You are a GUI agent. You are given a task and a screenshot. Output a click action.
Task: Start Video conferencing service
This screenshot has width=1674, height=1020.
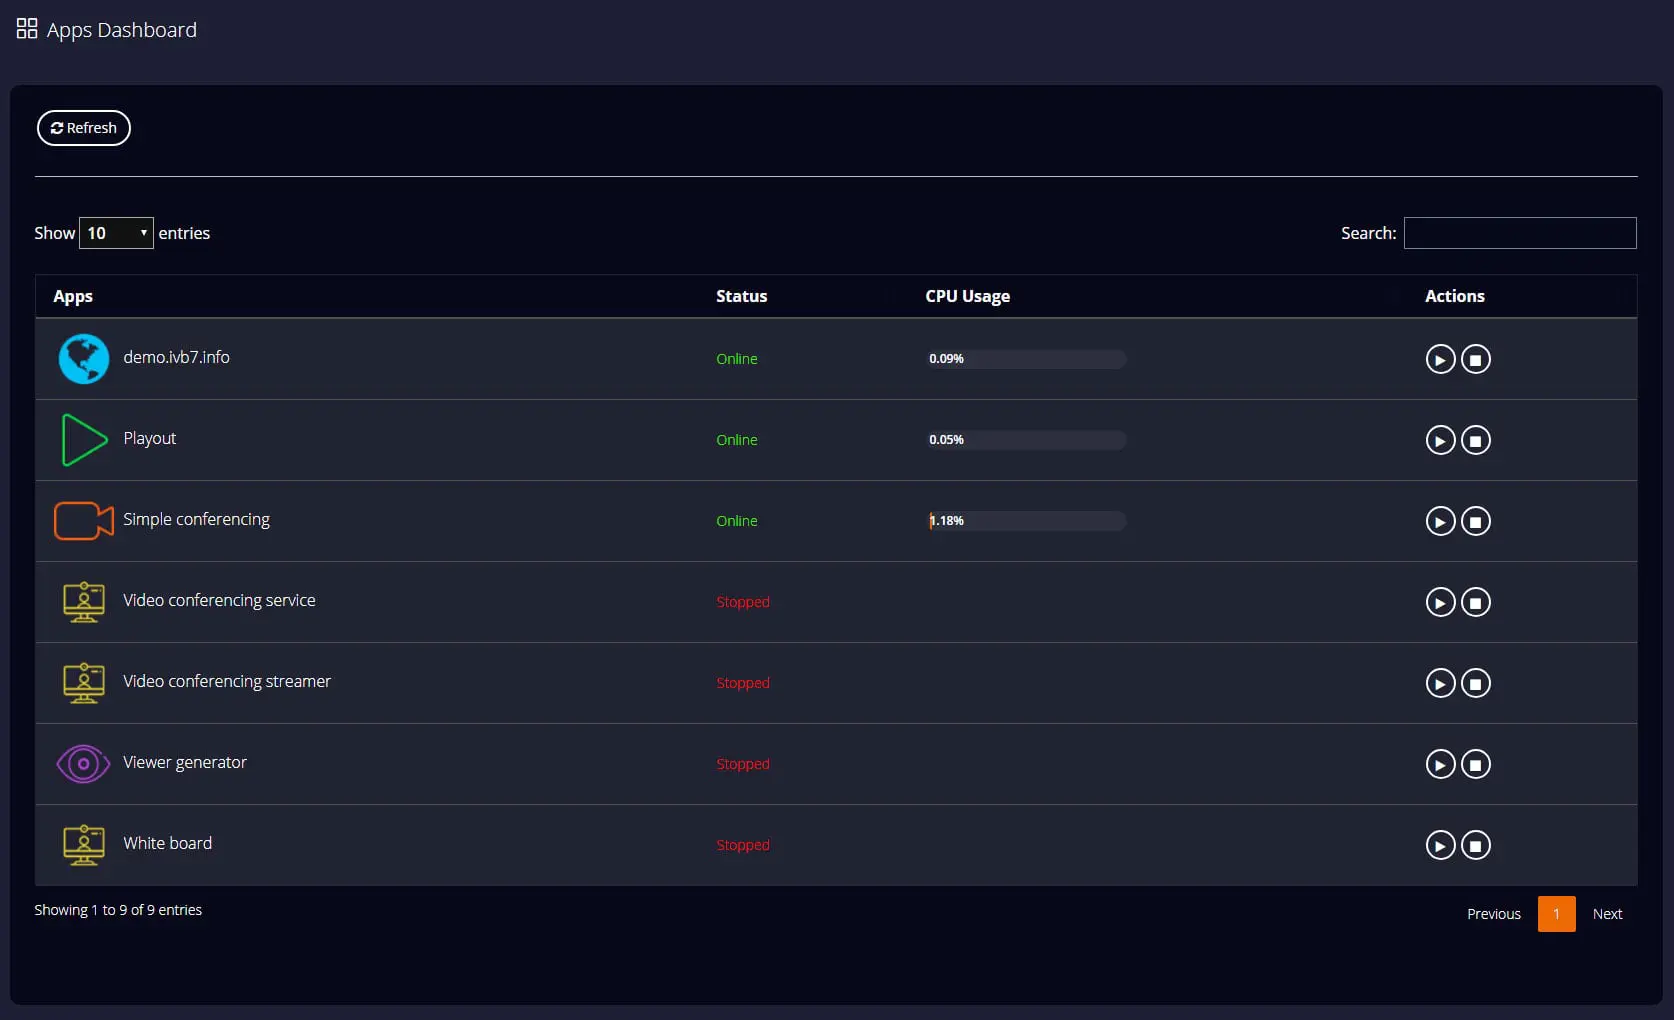[x=1440, y=602]
